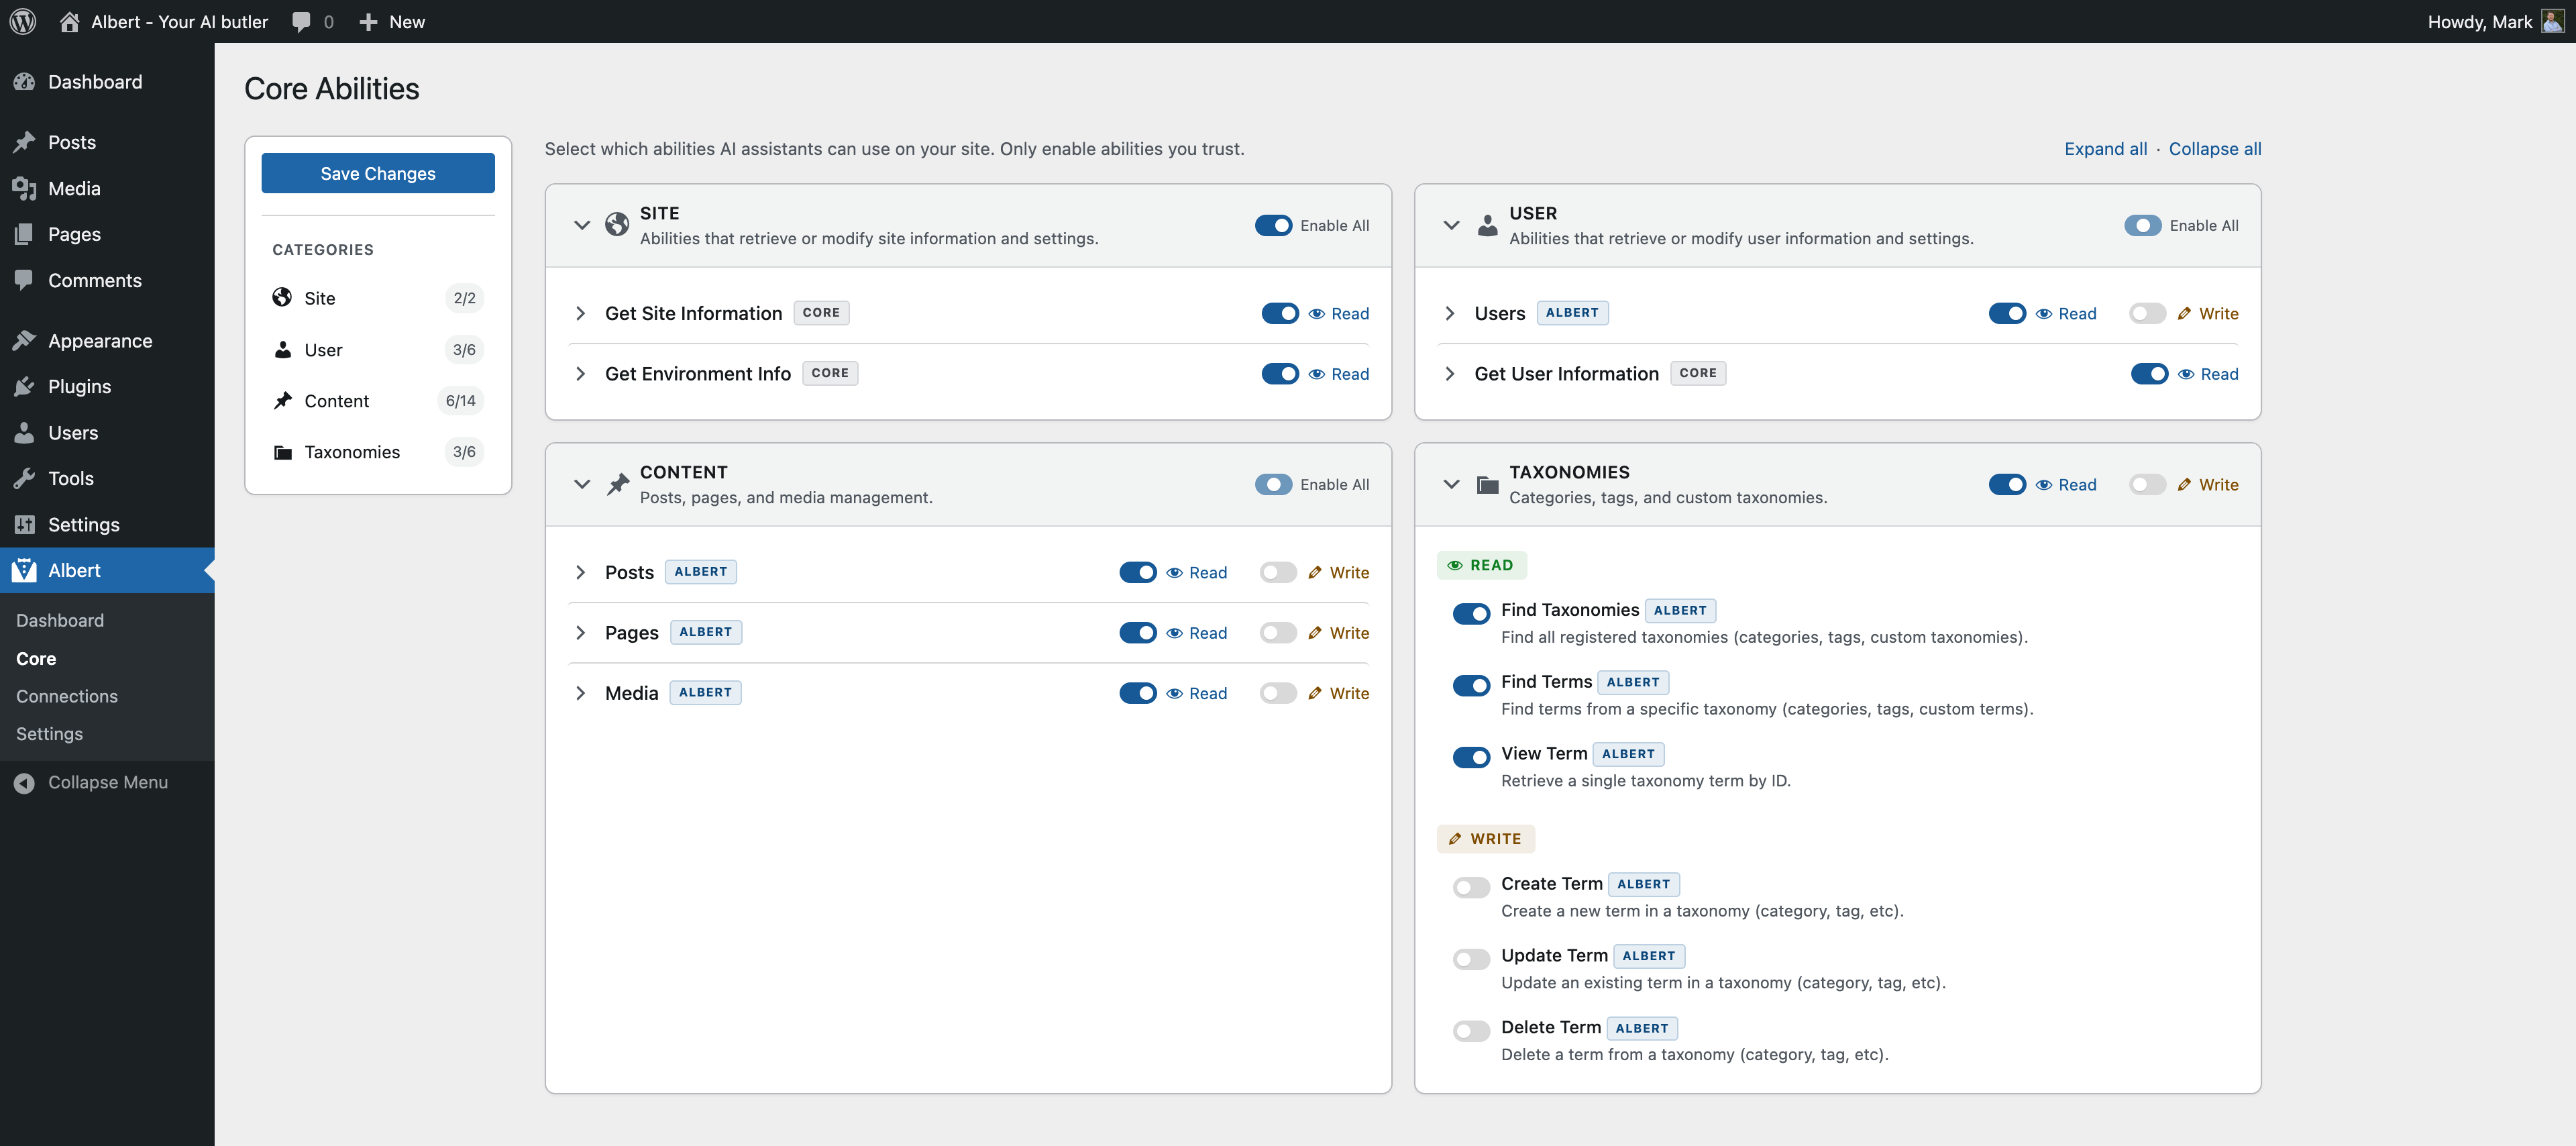Click the Media icon in sidebar
The width and height of the screenshot is (2576, 1146).
24,189
